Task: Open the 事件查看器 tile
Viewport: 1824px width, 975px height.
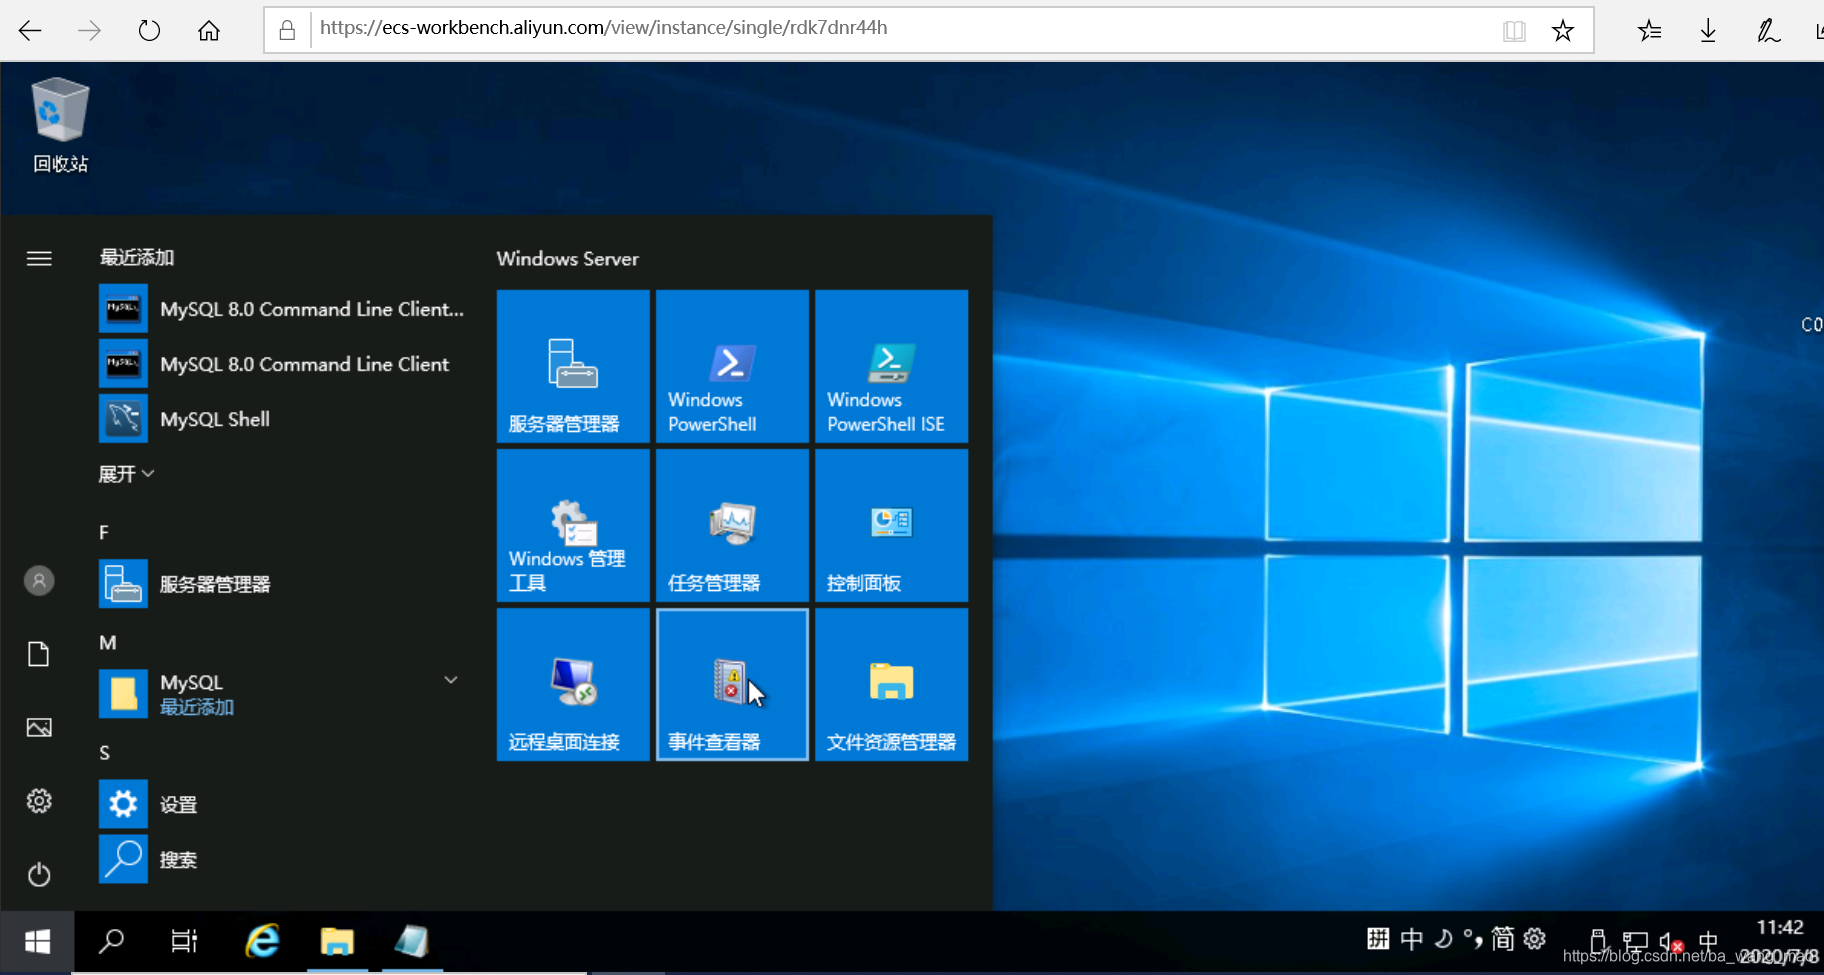Action: 732,684
